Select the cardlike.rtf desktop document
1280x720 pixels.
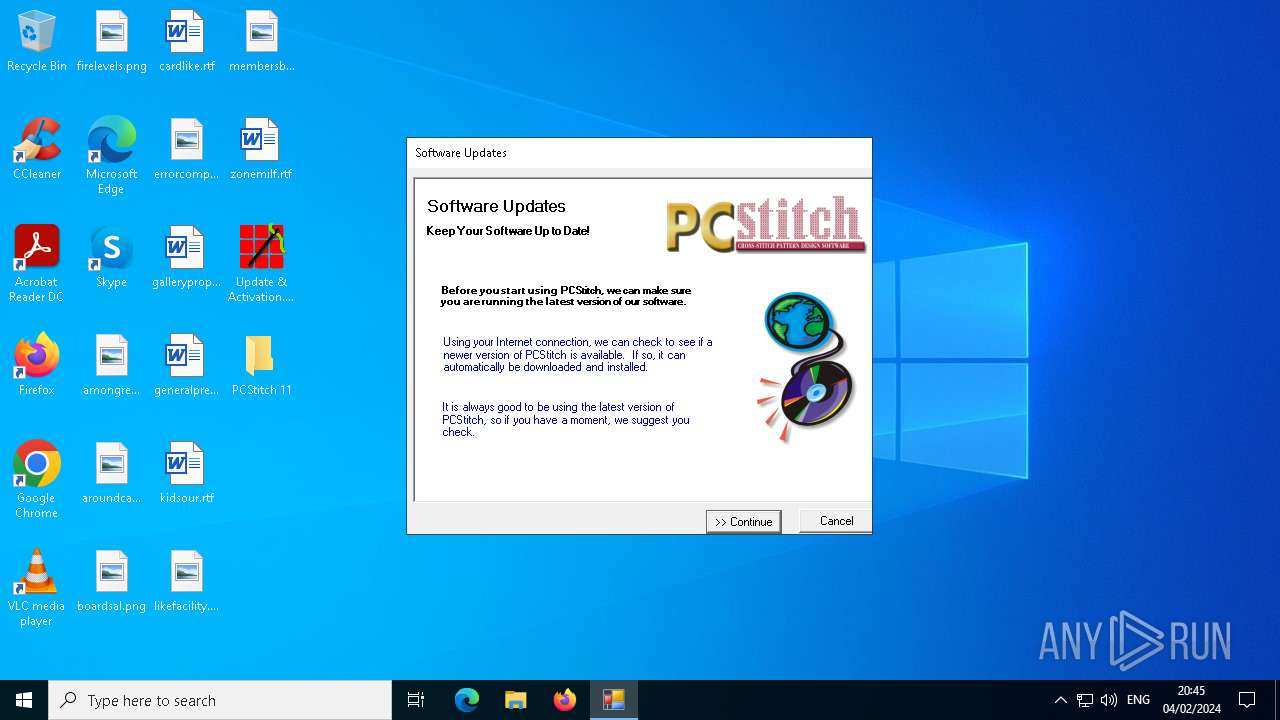coord(187,42)
